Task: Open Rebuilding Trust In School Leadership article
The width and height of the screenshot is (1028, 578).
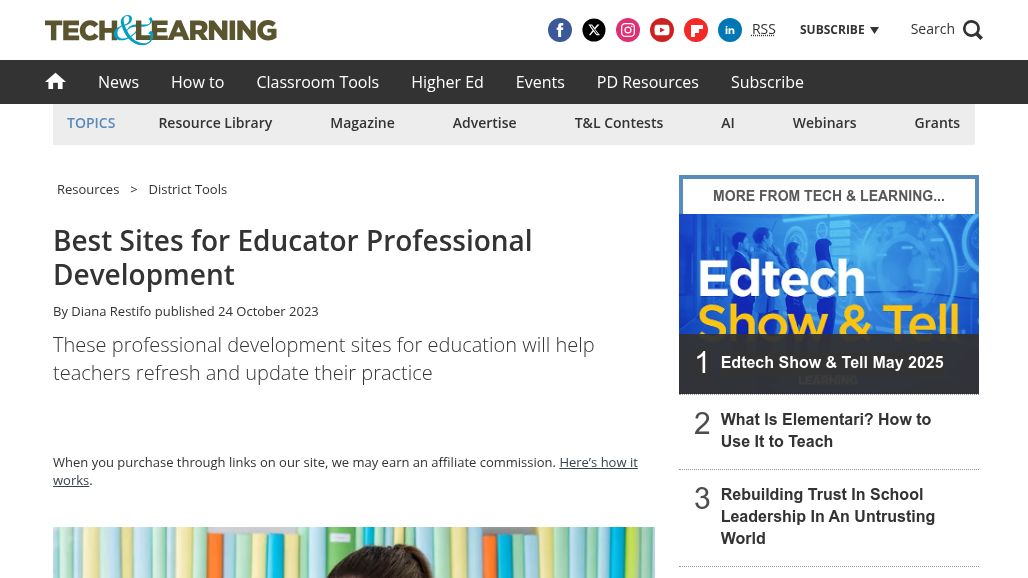Action: (x=827, y=516)
